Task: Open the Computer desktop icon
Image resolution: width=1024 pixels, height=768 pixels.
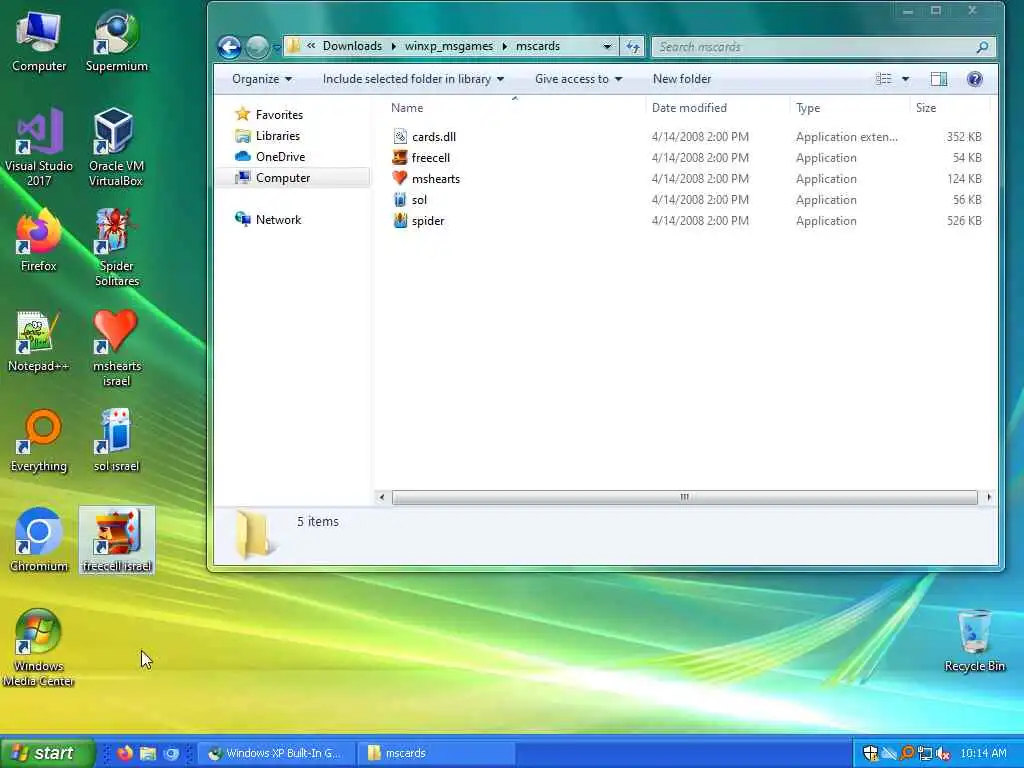Action: point(39,42)
